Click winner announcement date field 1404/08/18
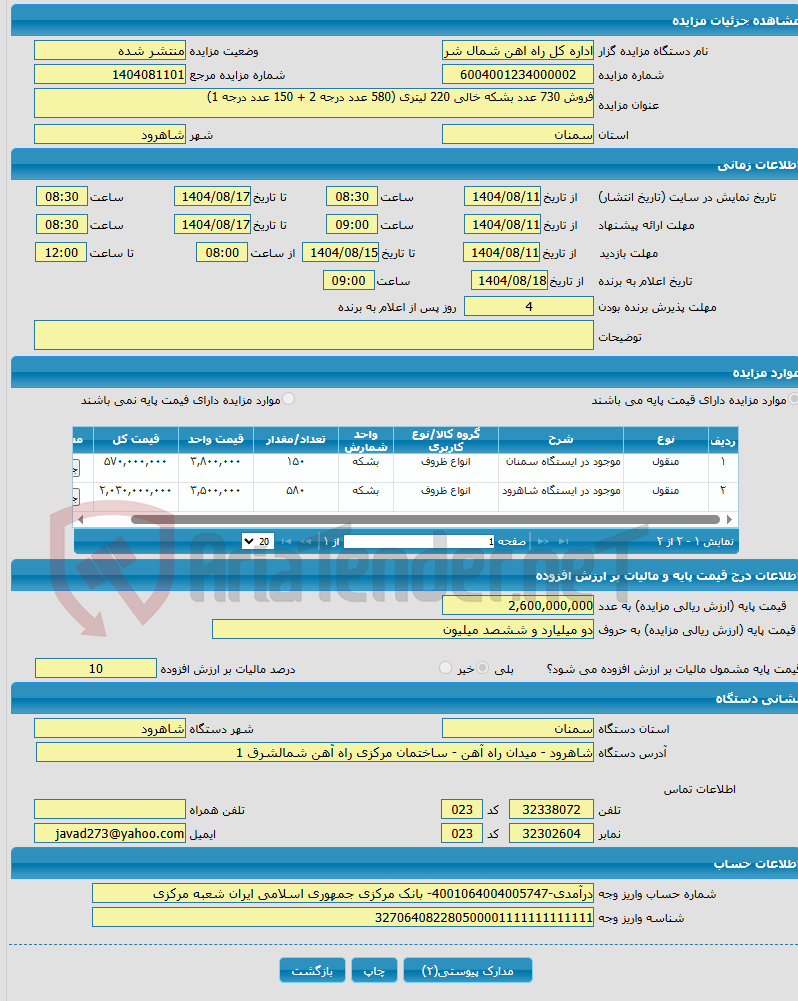 click(x=509, y=280)
